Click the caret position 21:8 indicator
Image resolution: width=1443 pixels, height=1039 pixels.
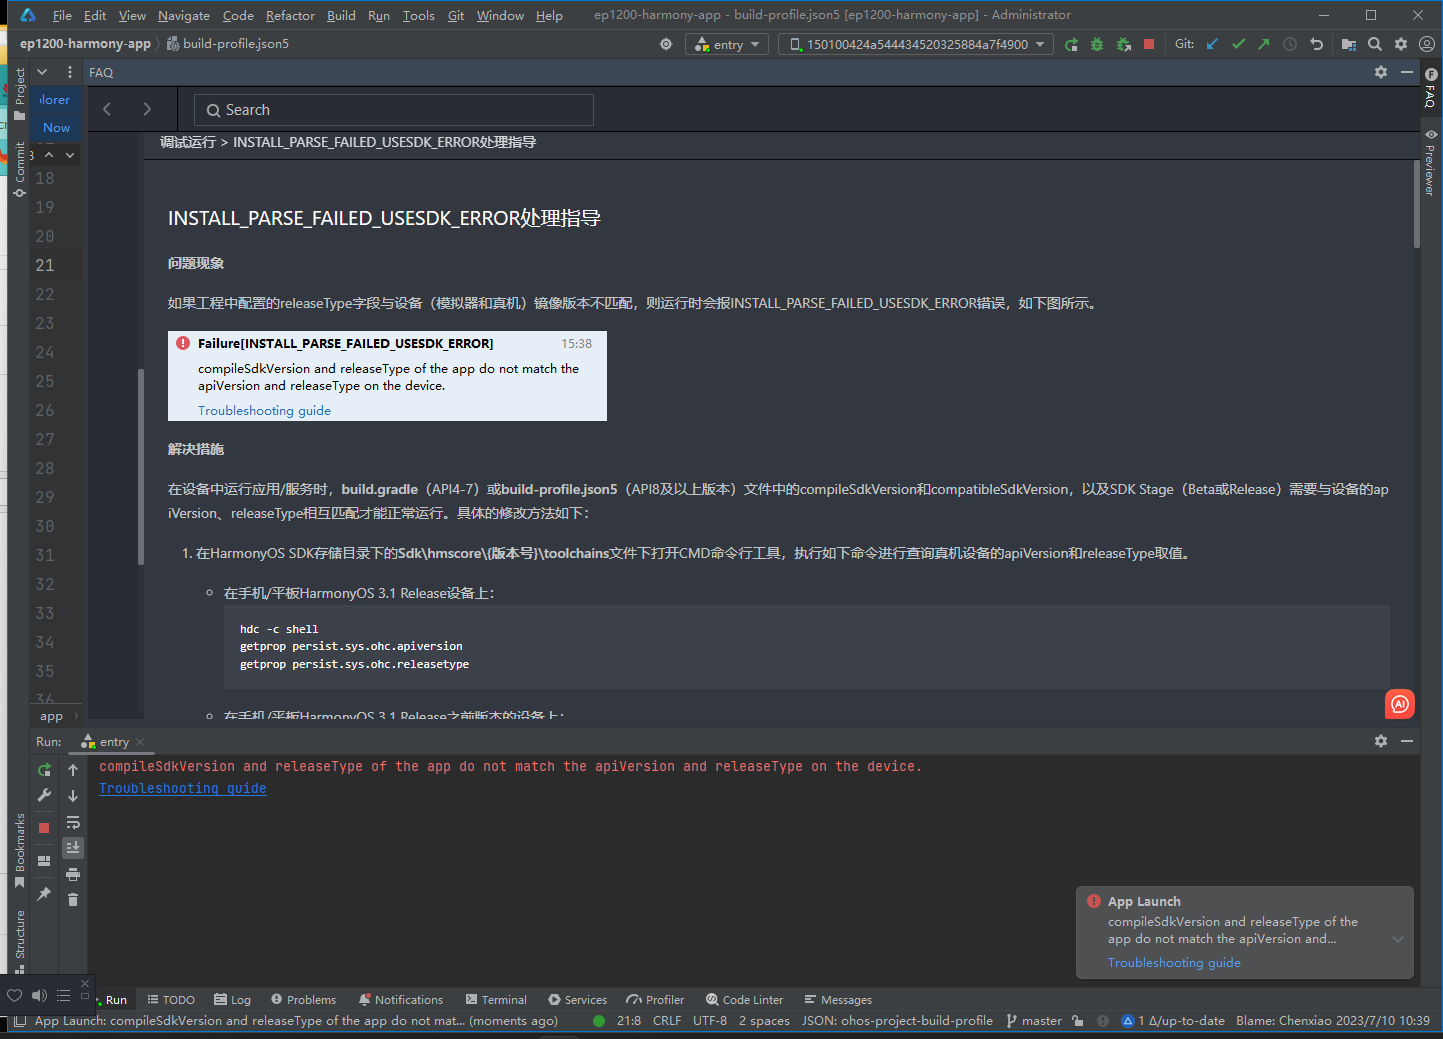(x=629, y=1021)
